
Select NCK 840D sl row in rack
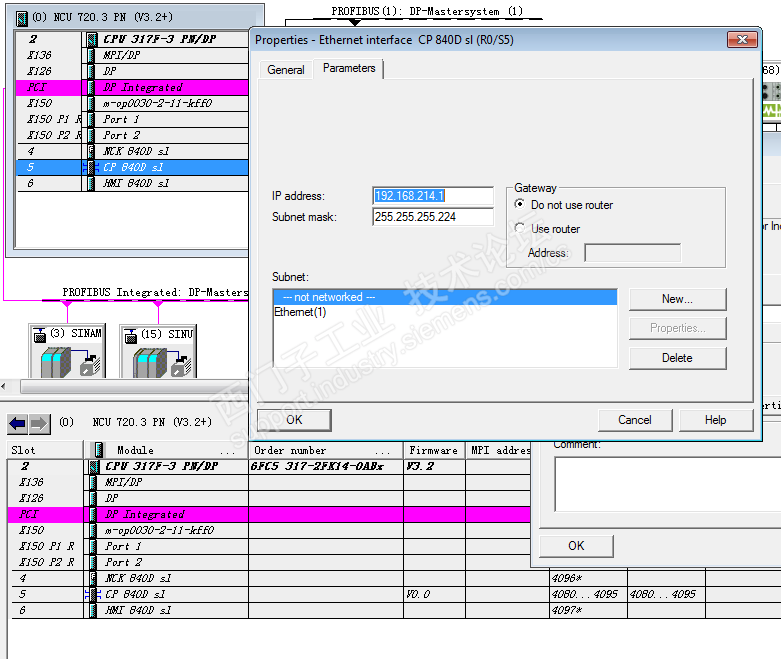click(132, 151)
